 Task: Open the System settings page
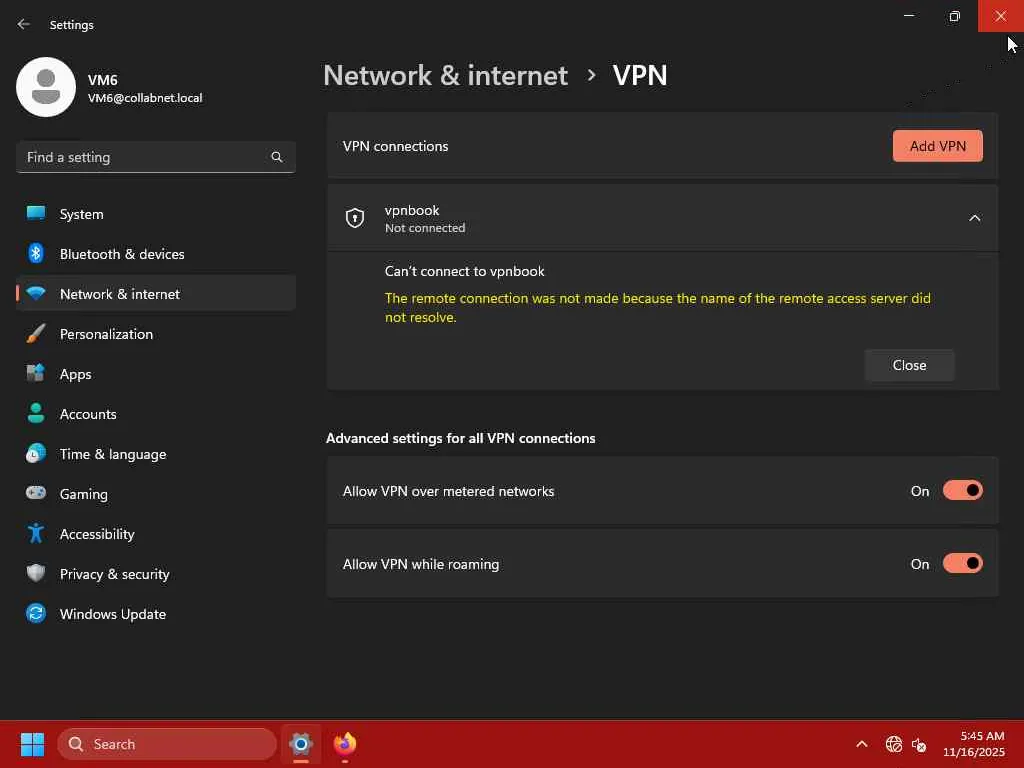click(x=81, y=214)
